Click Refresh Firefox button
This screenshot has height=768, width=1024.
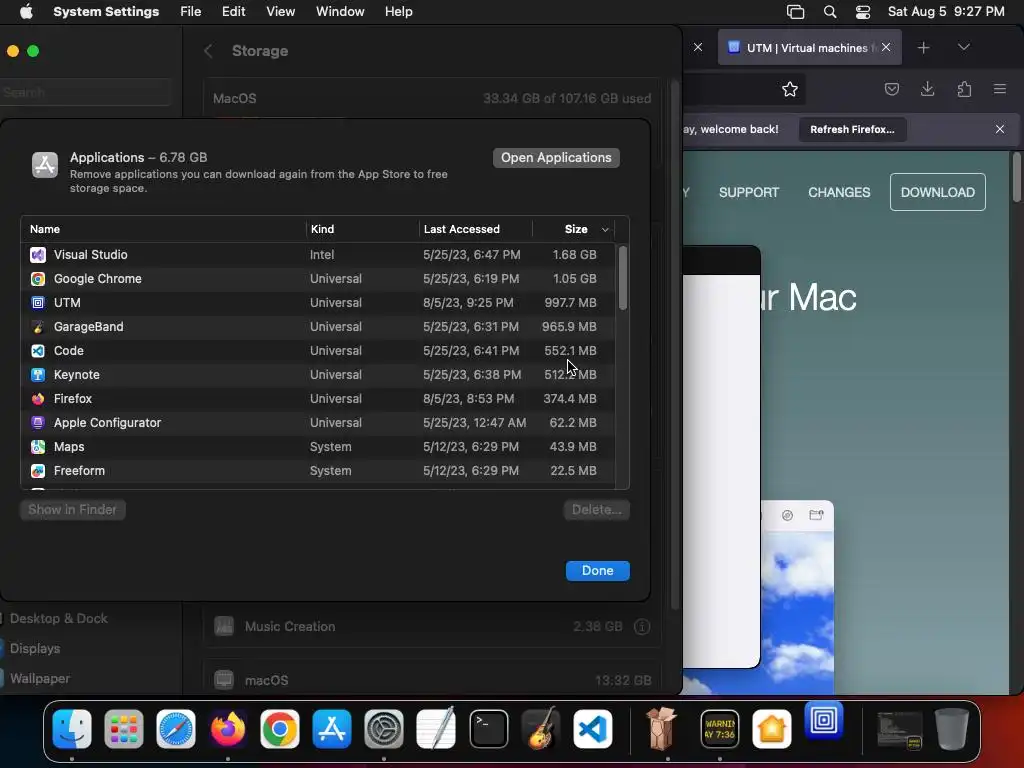(x=852, y=129)
